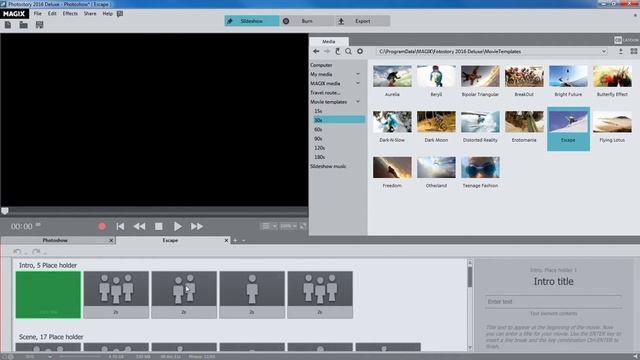Screen dimensions: 640x360
Task: Open the slideshow tabs dropdown arrow
Action: pyautogui.click(x=244, y=240)
